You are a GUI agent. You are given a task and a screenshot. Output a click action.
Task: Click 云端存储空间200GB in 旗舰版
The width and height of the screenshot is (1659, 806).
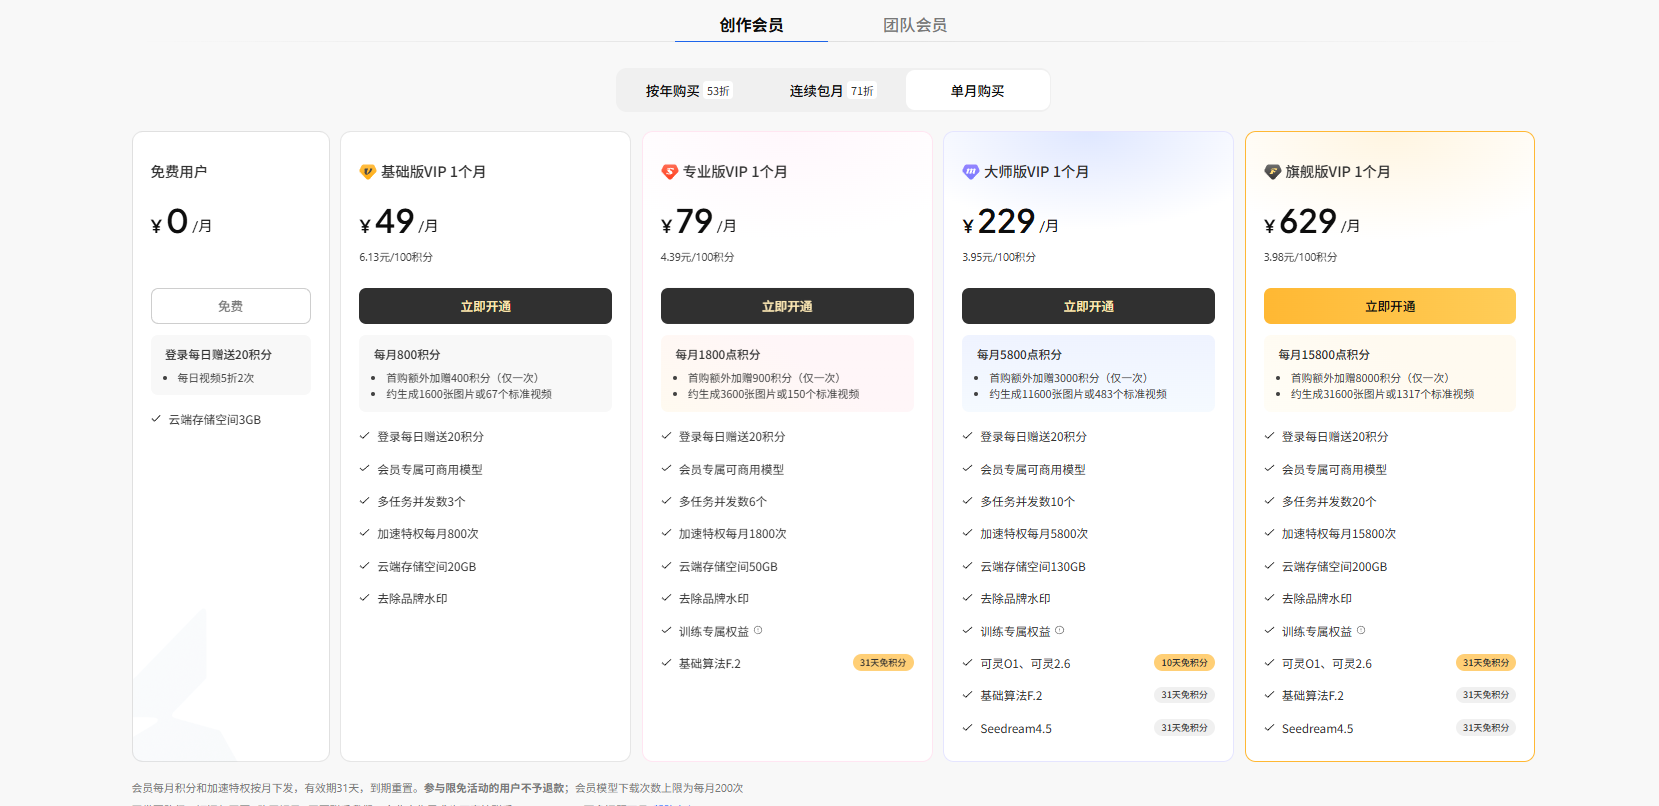click(x=1335, y=567)
